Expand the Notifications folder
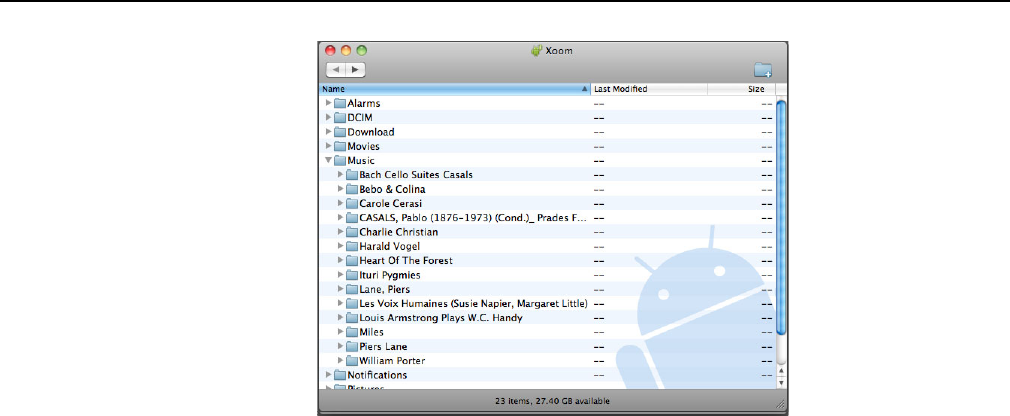1010x416 pixels. (x=329, y=375)
